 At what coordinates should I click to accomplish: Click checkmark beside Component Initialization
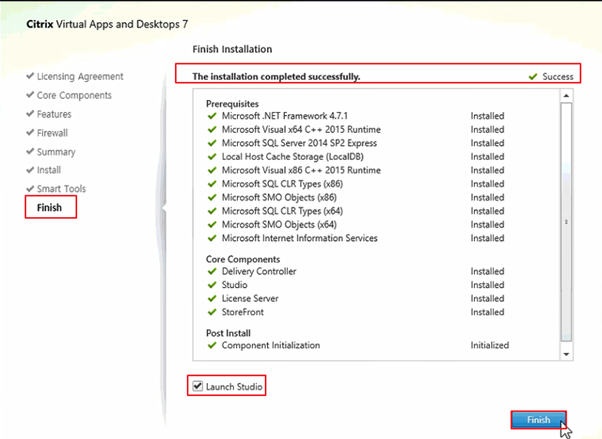coord(212,345)
